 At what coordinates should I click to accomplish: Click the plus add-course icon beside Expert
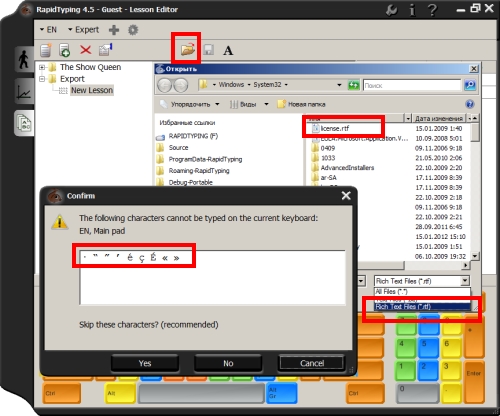click(x=114, y=30)
